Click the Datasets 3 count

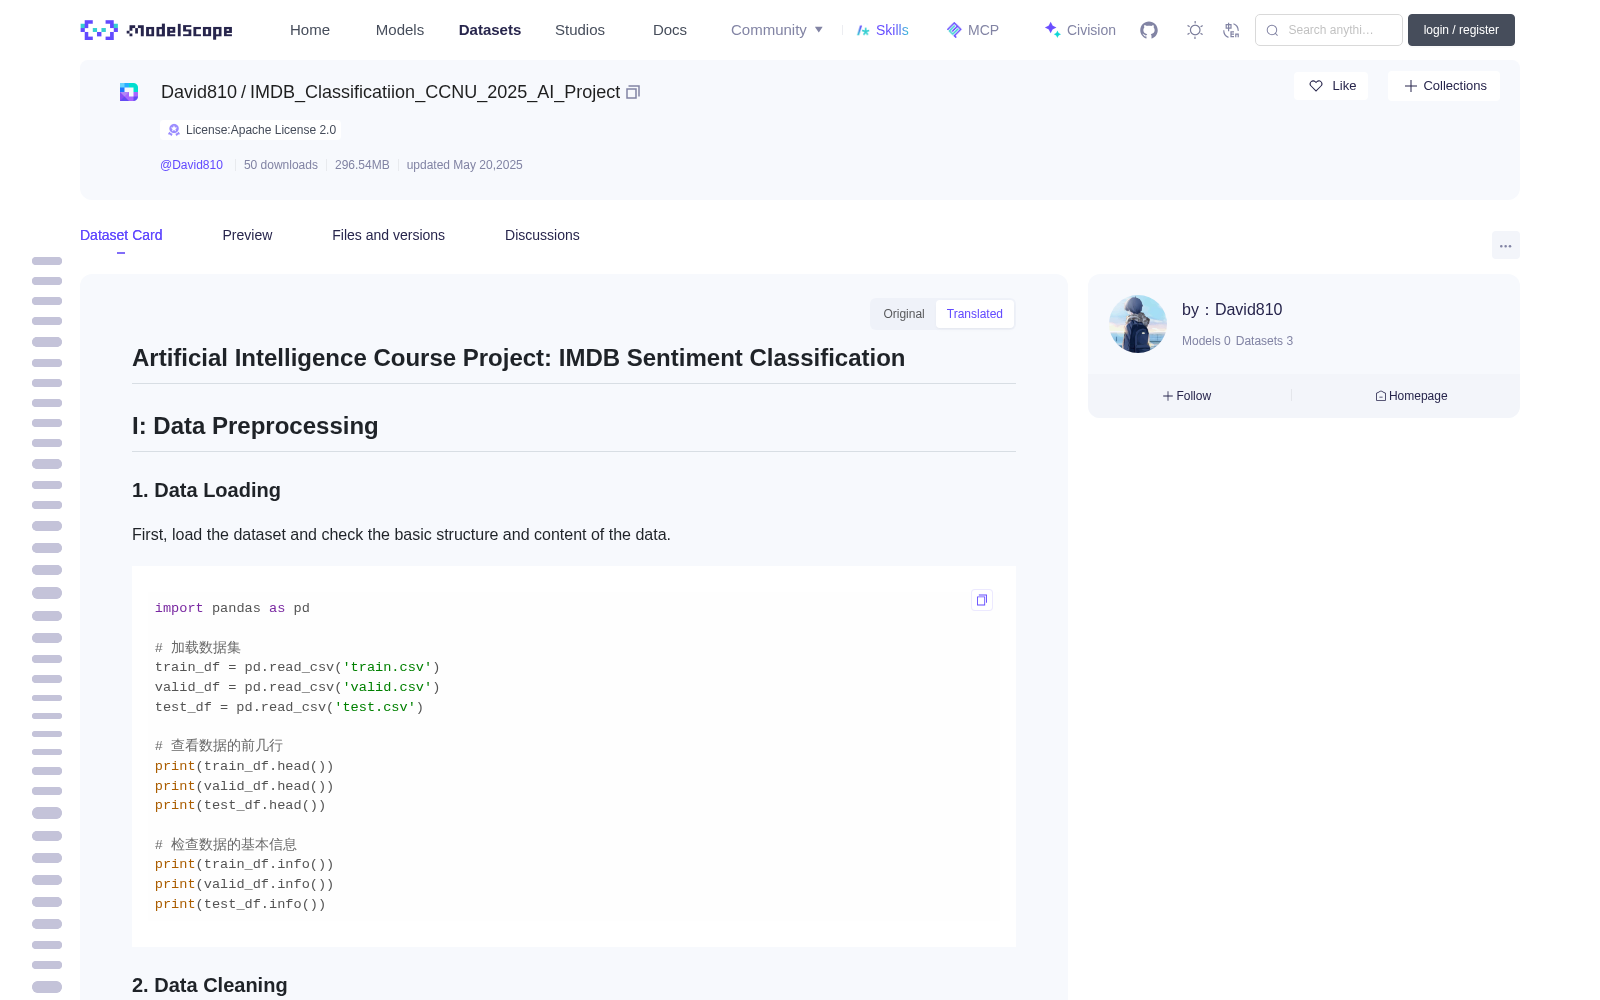(1264, 341)
